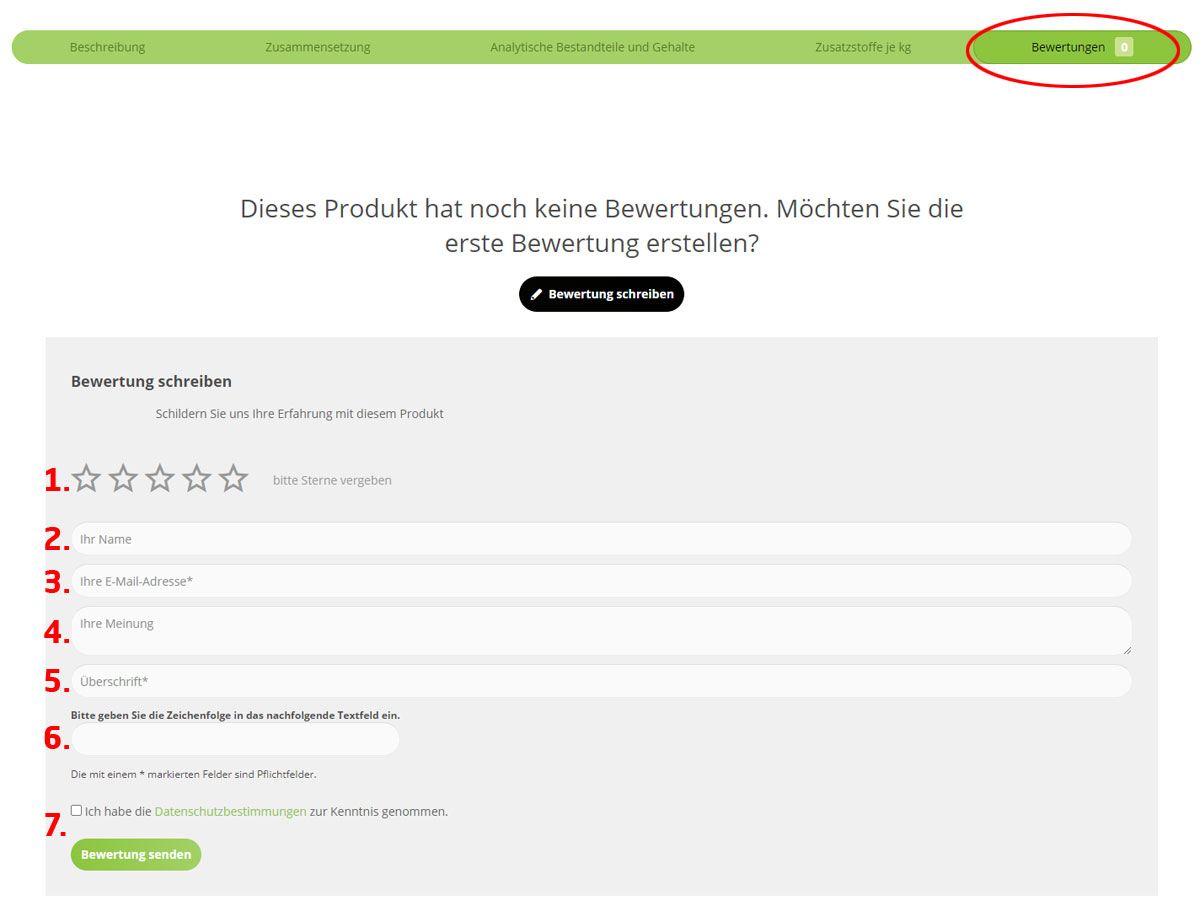
Task: Select the fourth rating star
Action: [197, 479]
